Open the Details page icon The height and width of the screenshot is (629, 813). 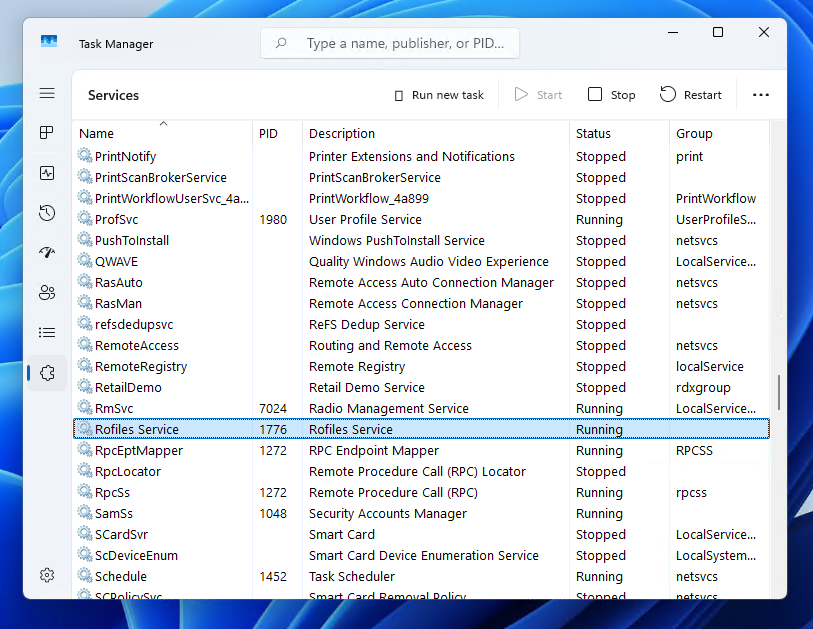point(47,332)
